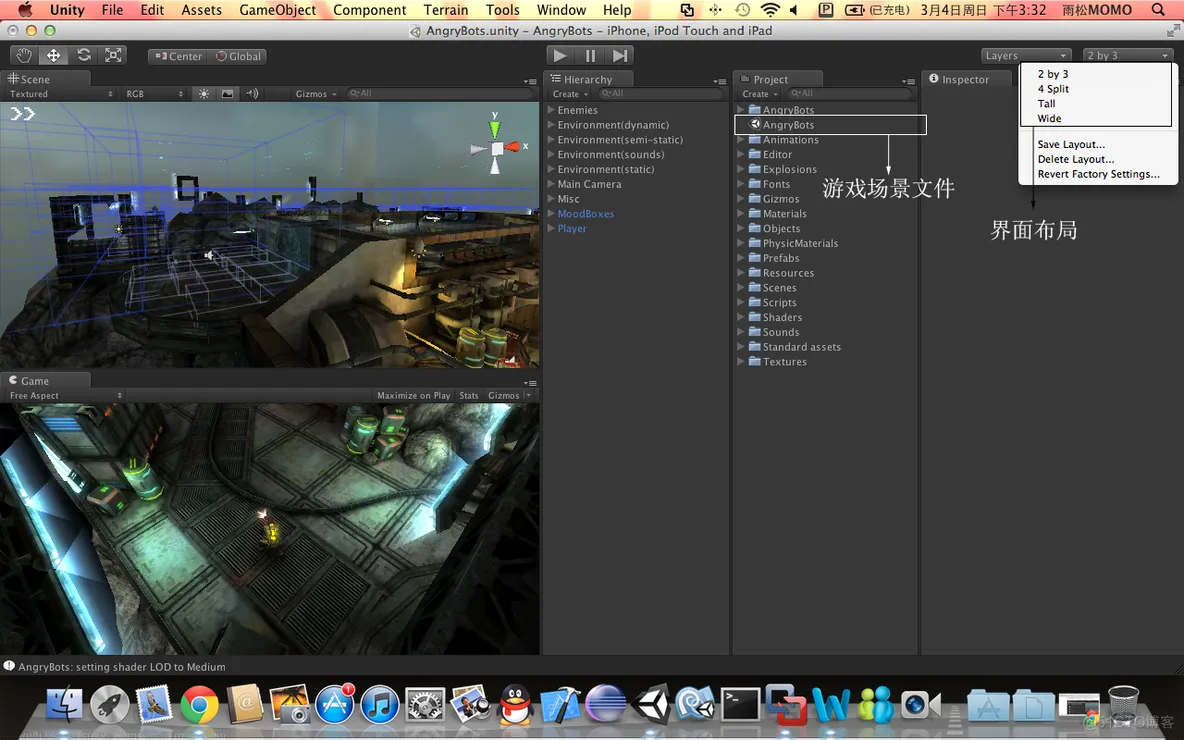Select the Prefabs folder
The height and width of the screenshot is (740, 1184).
[x=781, y=258]
